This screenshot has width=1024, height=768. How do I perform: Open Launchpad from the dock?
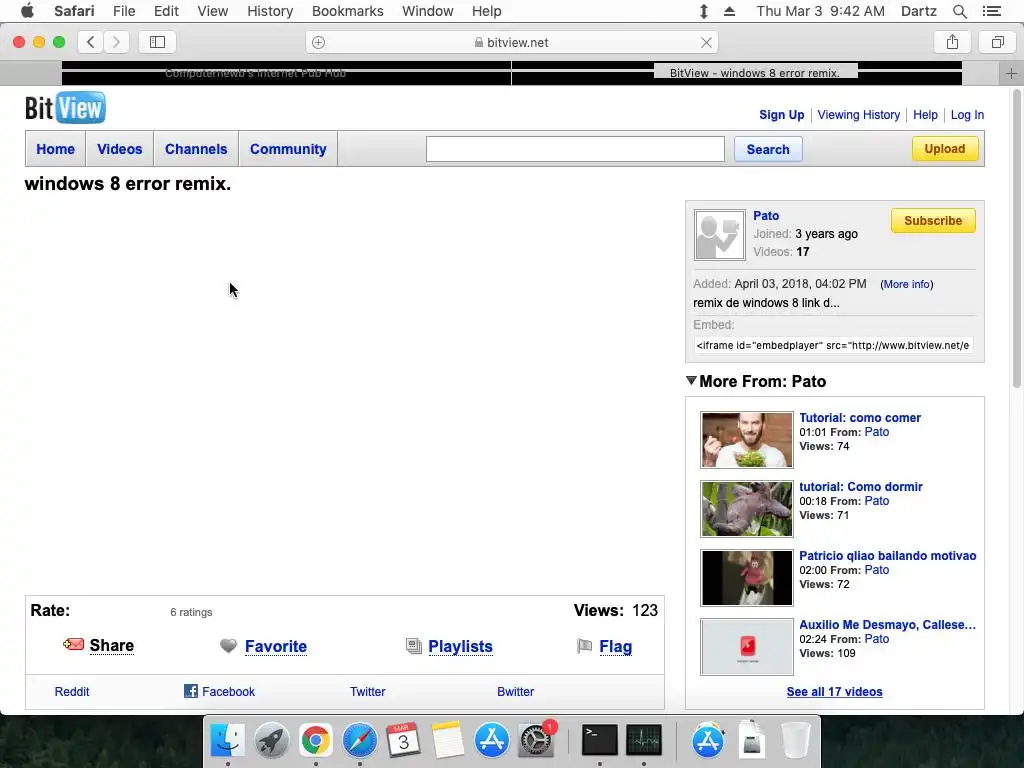click(x=272, y=740)
